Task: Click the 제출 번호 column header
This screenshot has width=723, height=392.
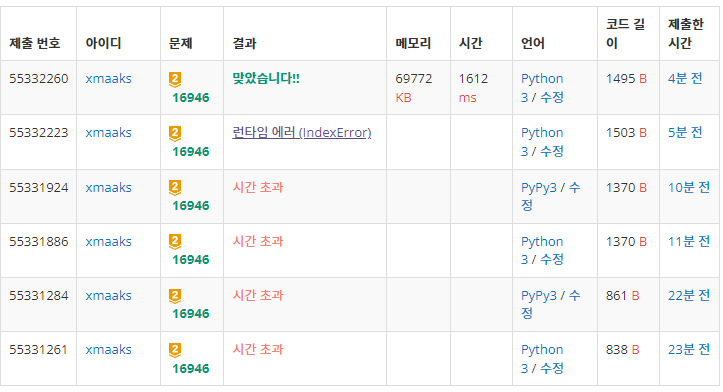Action: tap(35, 43)
